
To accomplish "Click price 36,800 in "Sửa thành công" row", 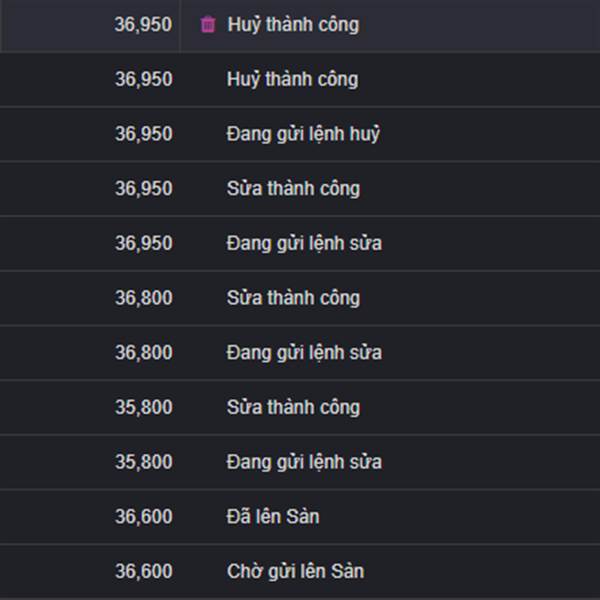I will pos(143,298).
